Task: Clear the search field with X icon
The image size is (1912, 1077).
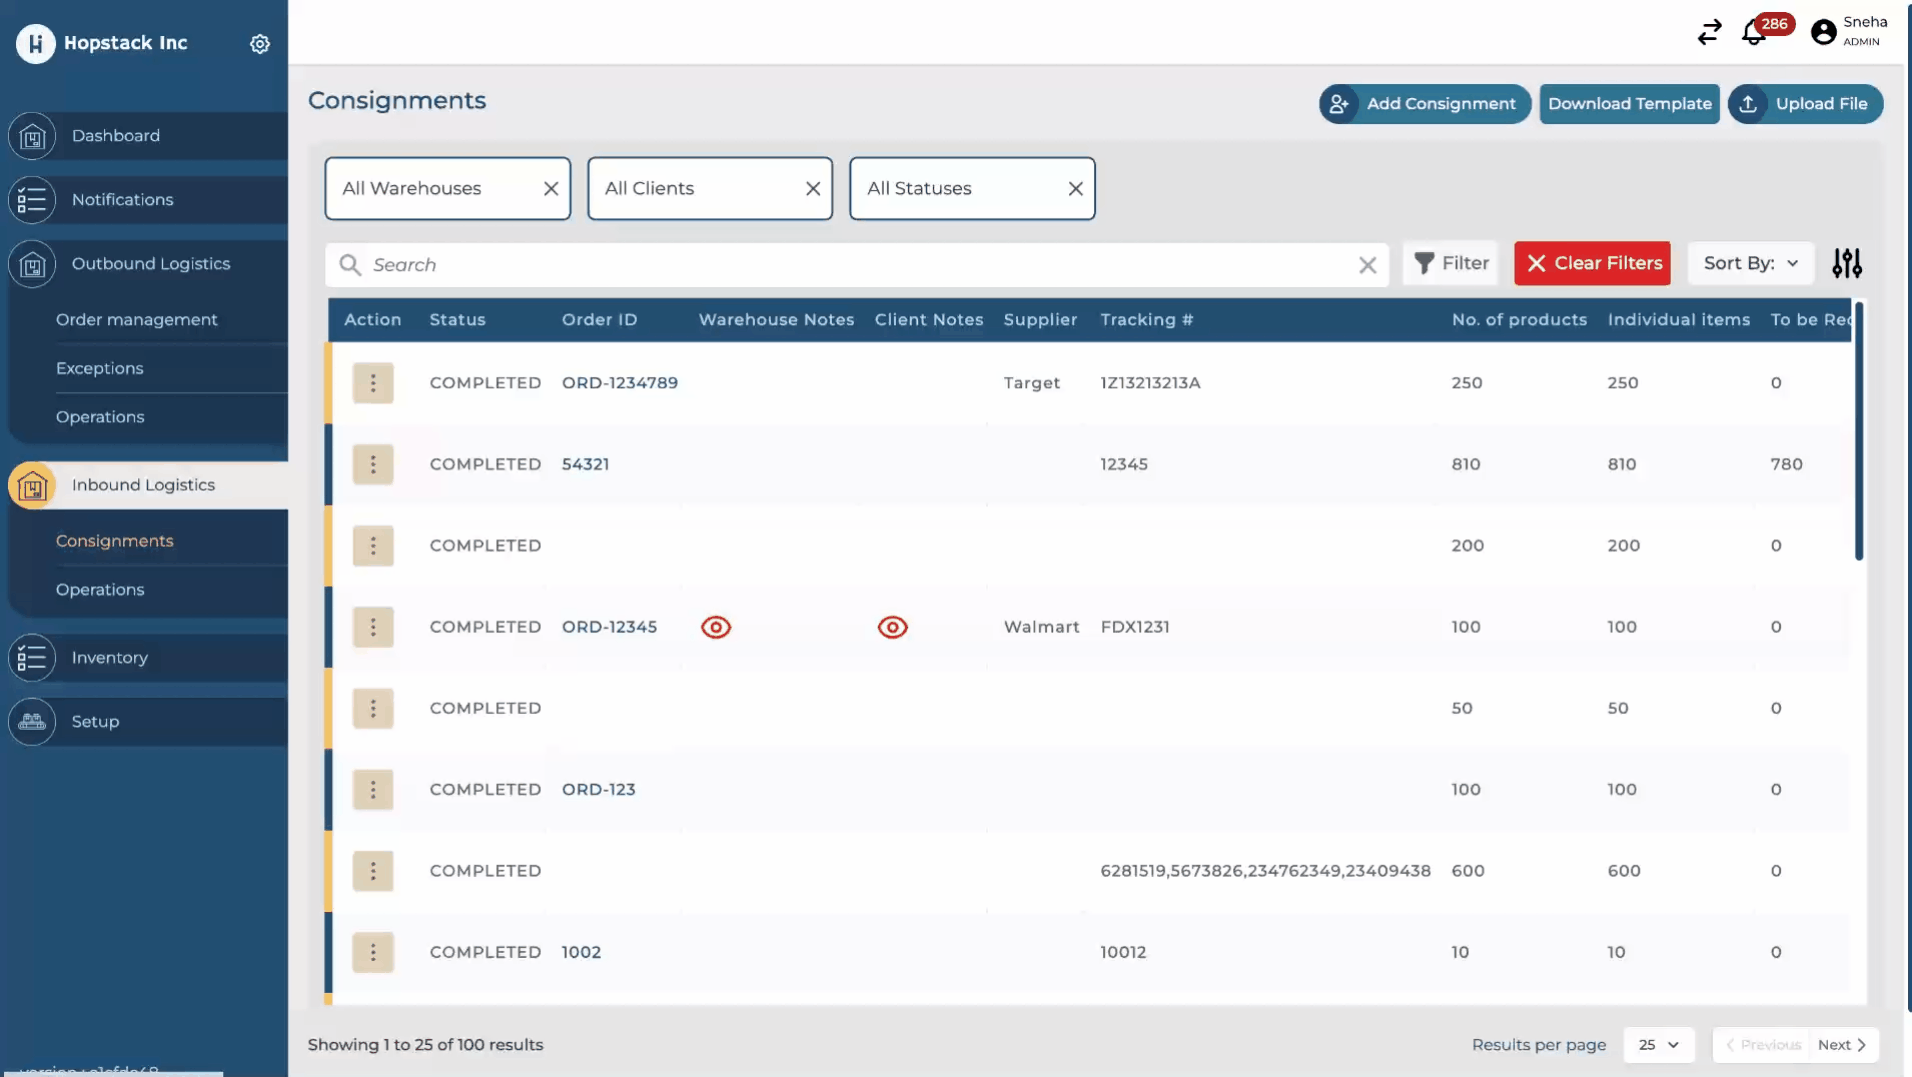Action: (1367, 265)
